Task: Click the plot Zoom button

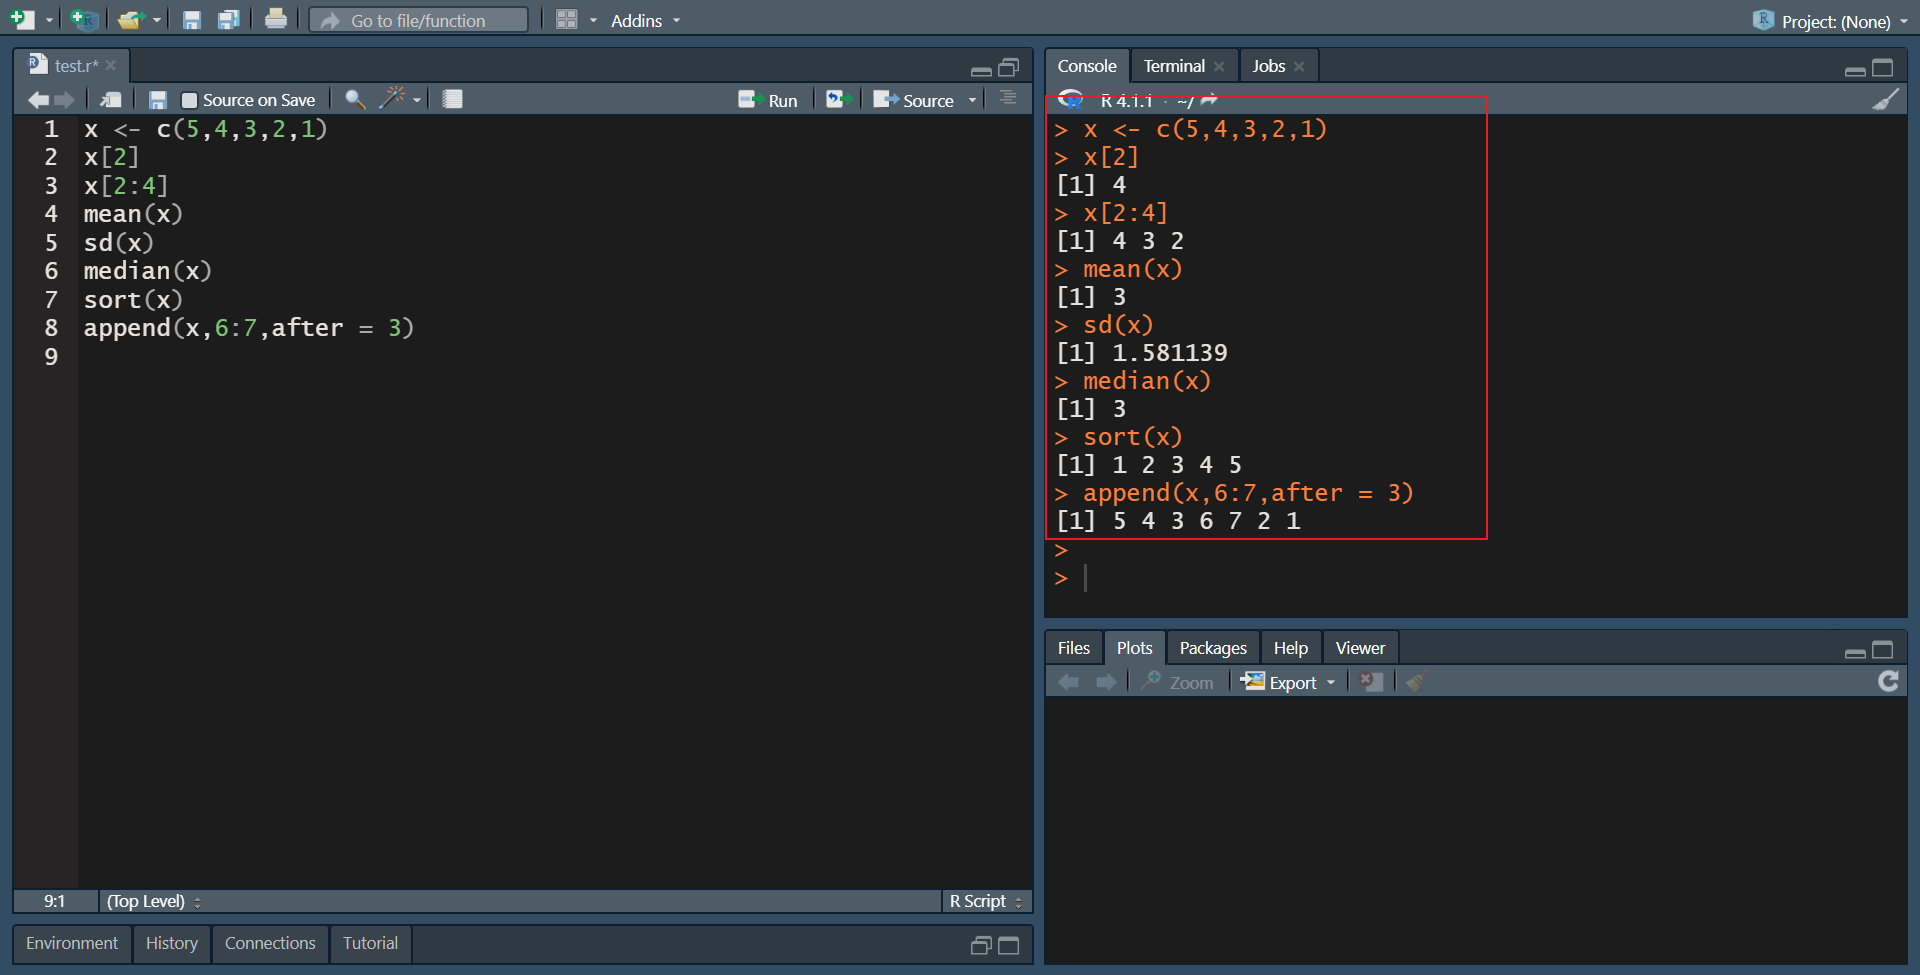Action: click(1178, 682)
